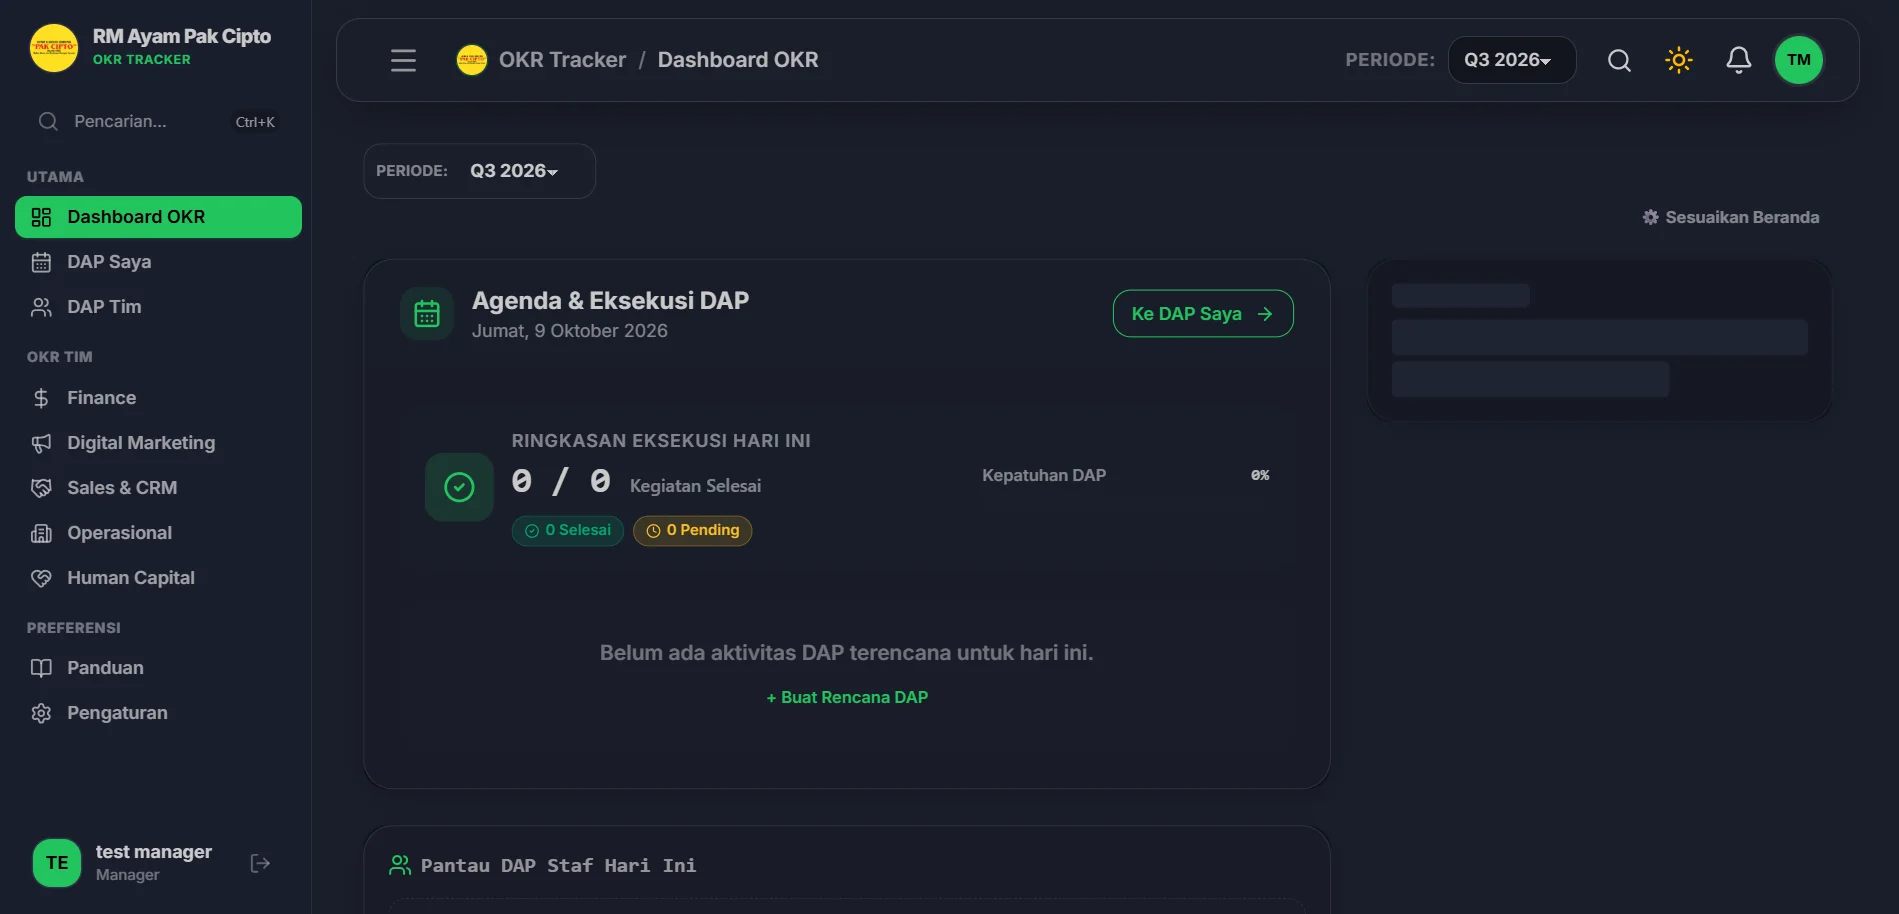Click the 0 Pending badge

coord(693,531)
